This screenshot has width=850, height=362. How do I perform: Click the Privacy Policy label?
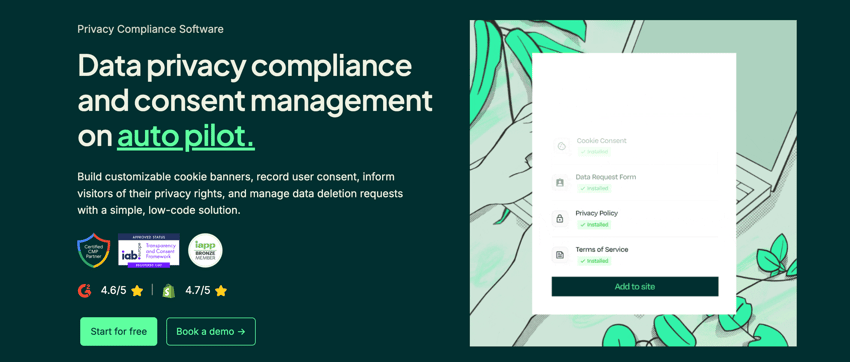(x=596, y=213)
